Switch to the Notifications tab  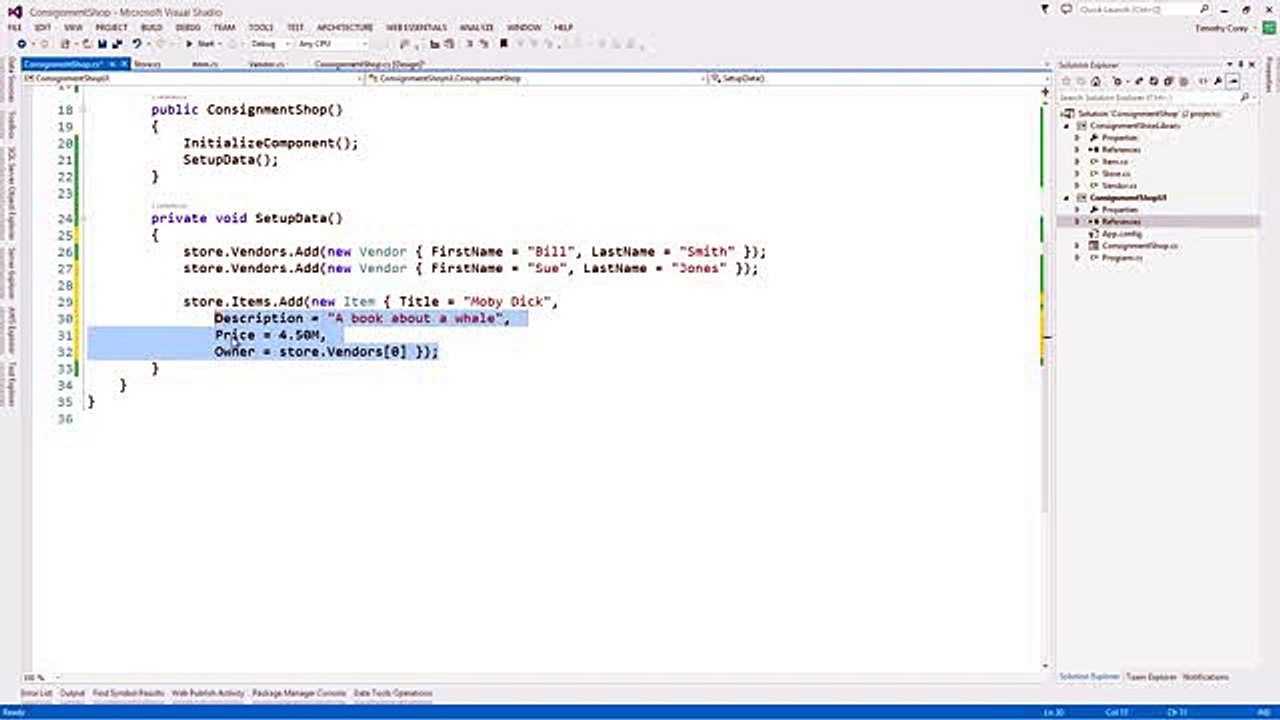(1205, 677)
